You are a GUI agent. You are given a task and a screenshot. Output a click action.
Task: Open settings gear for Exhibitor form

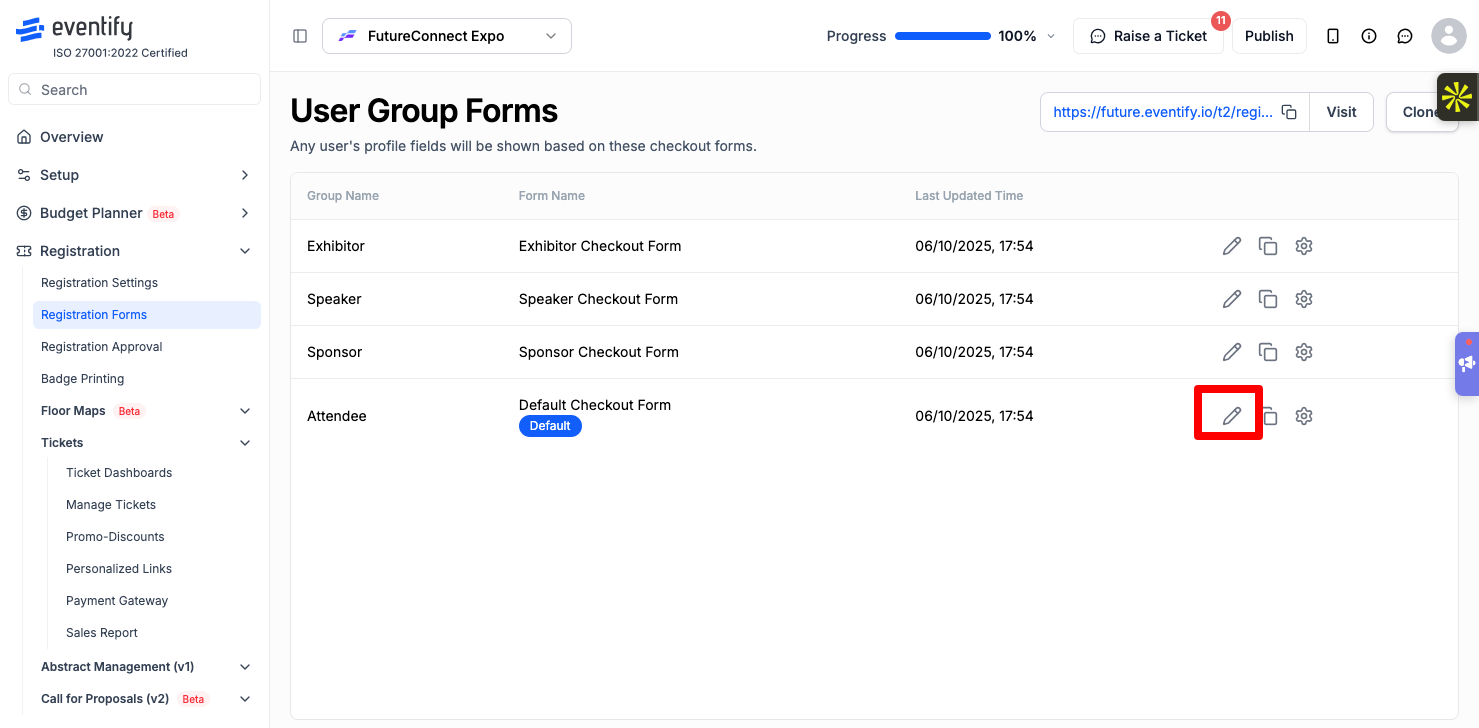tap(1304, 246)
